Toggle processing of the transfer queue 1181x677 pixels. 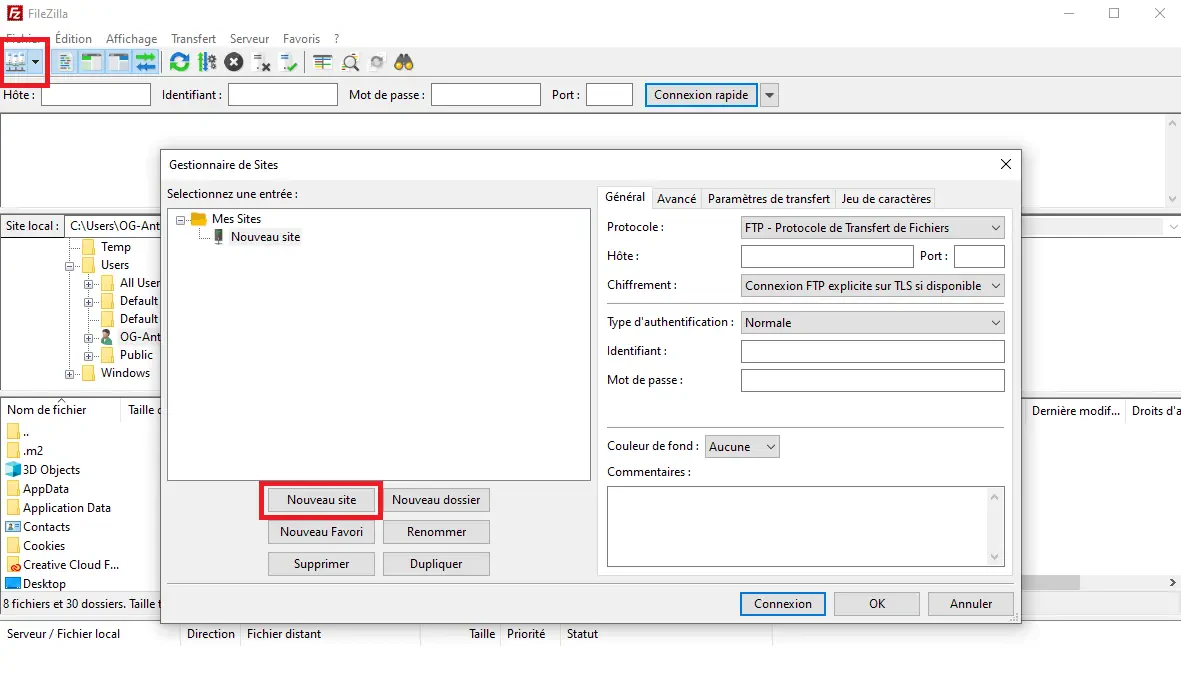(x=207, y=62)
